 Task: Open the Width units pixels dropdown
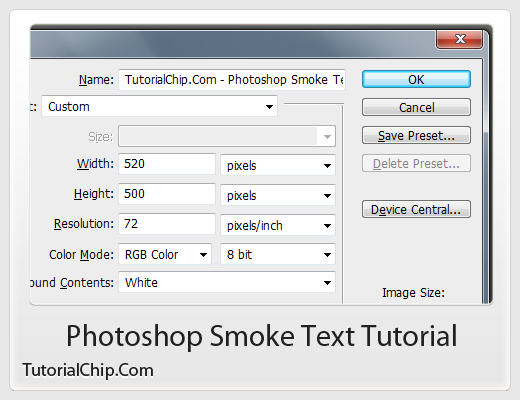278,165
